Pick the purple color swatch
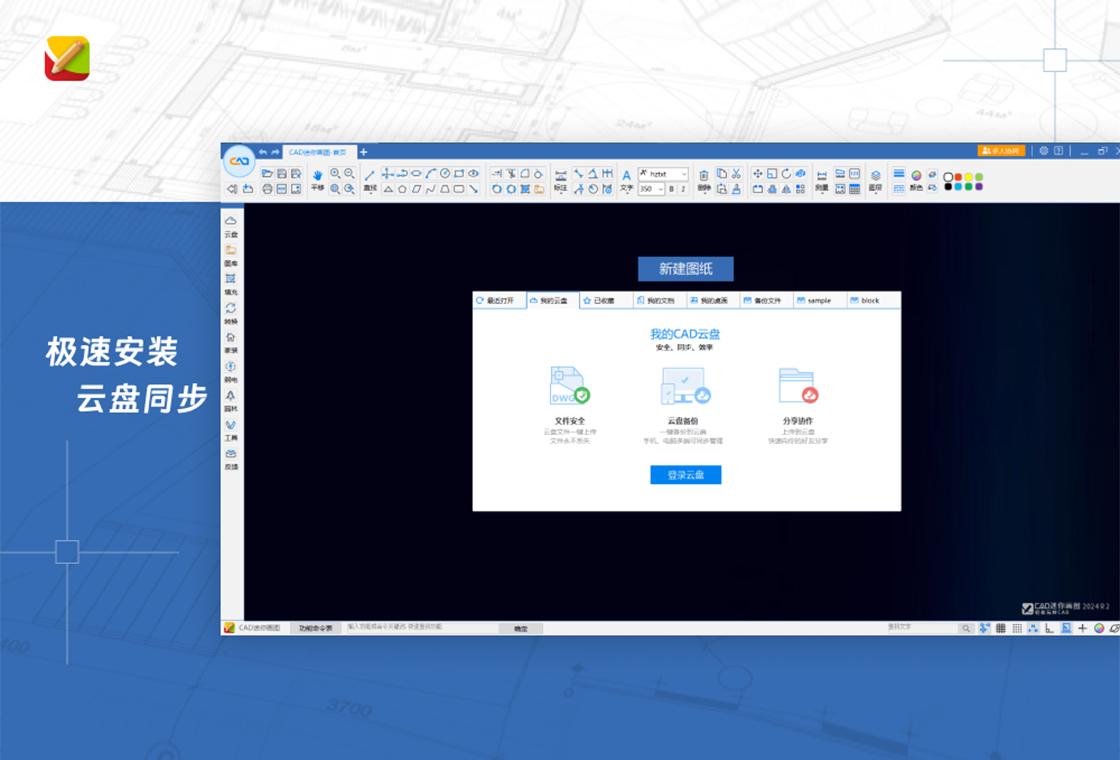Image resolution: width=1120 pixels, height=760 pixels. pyautogui.click(x=979, y=186)
